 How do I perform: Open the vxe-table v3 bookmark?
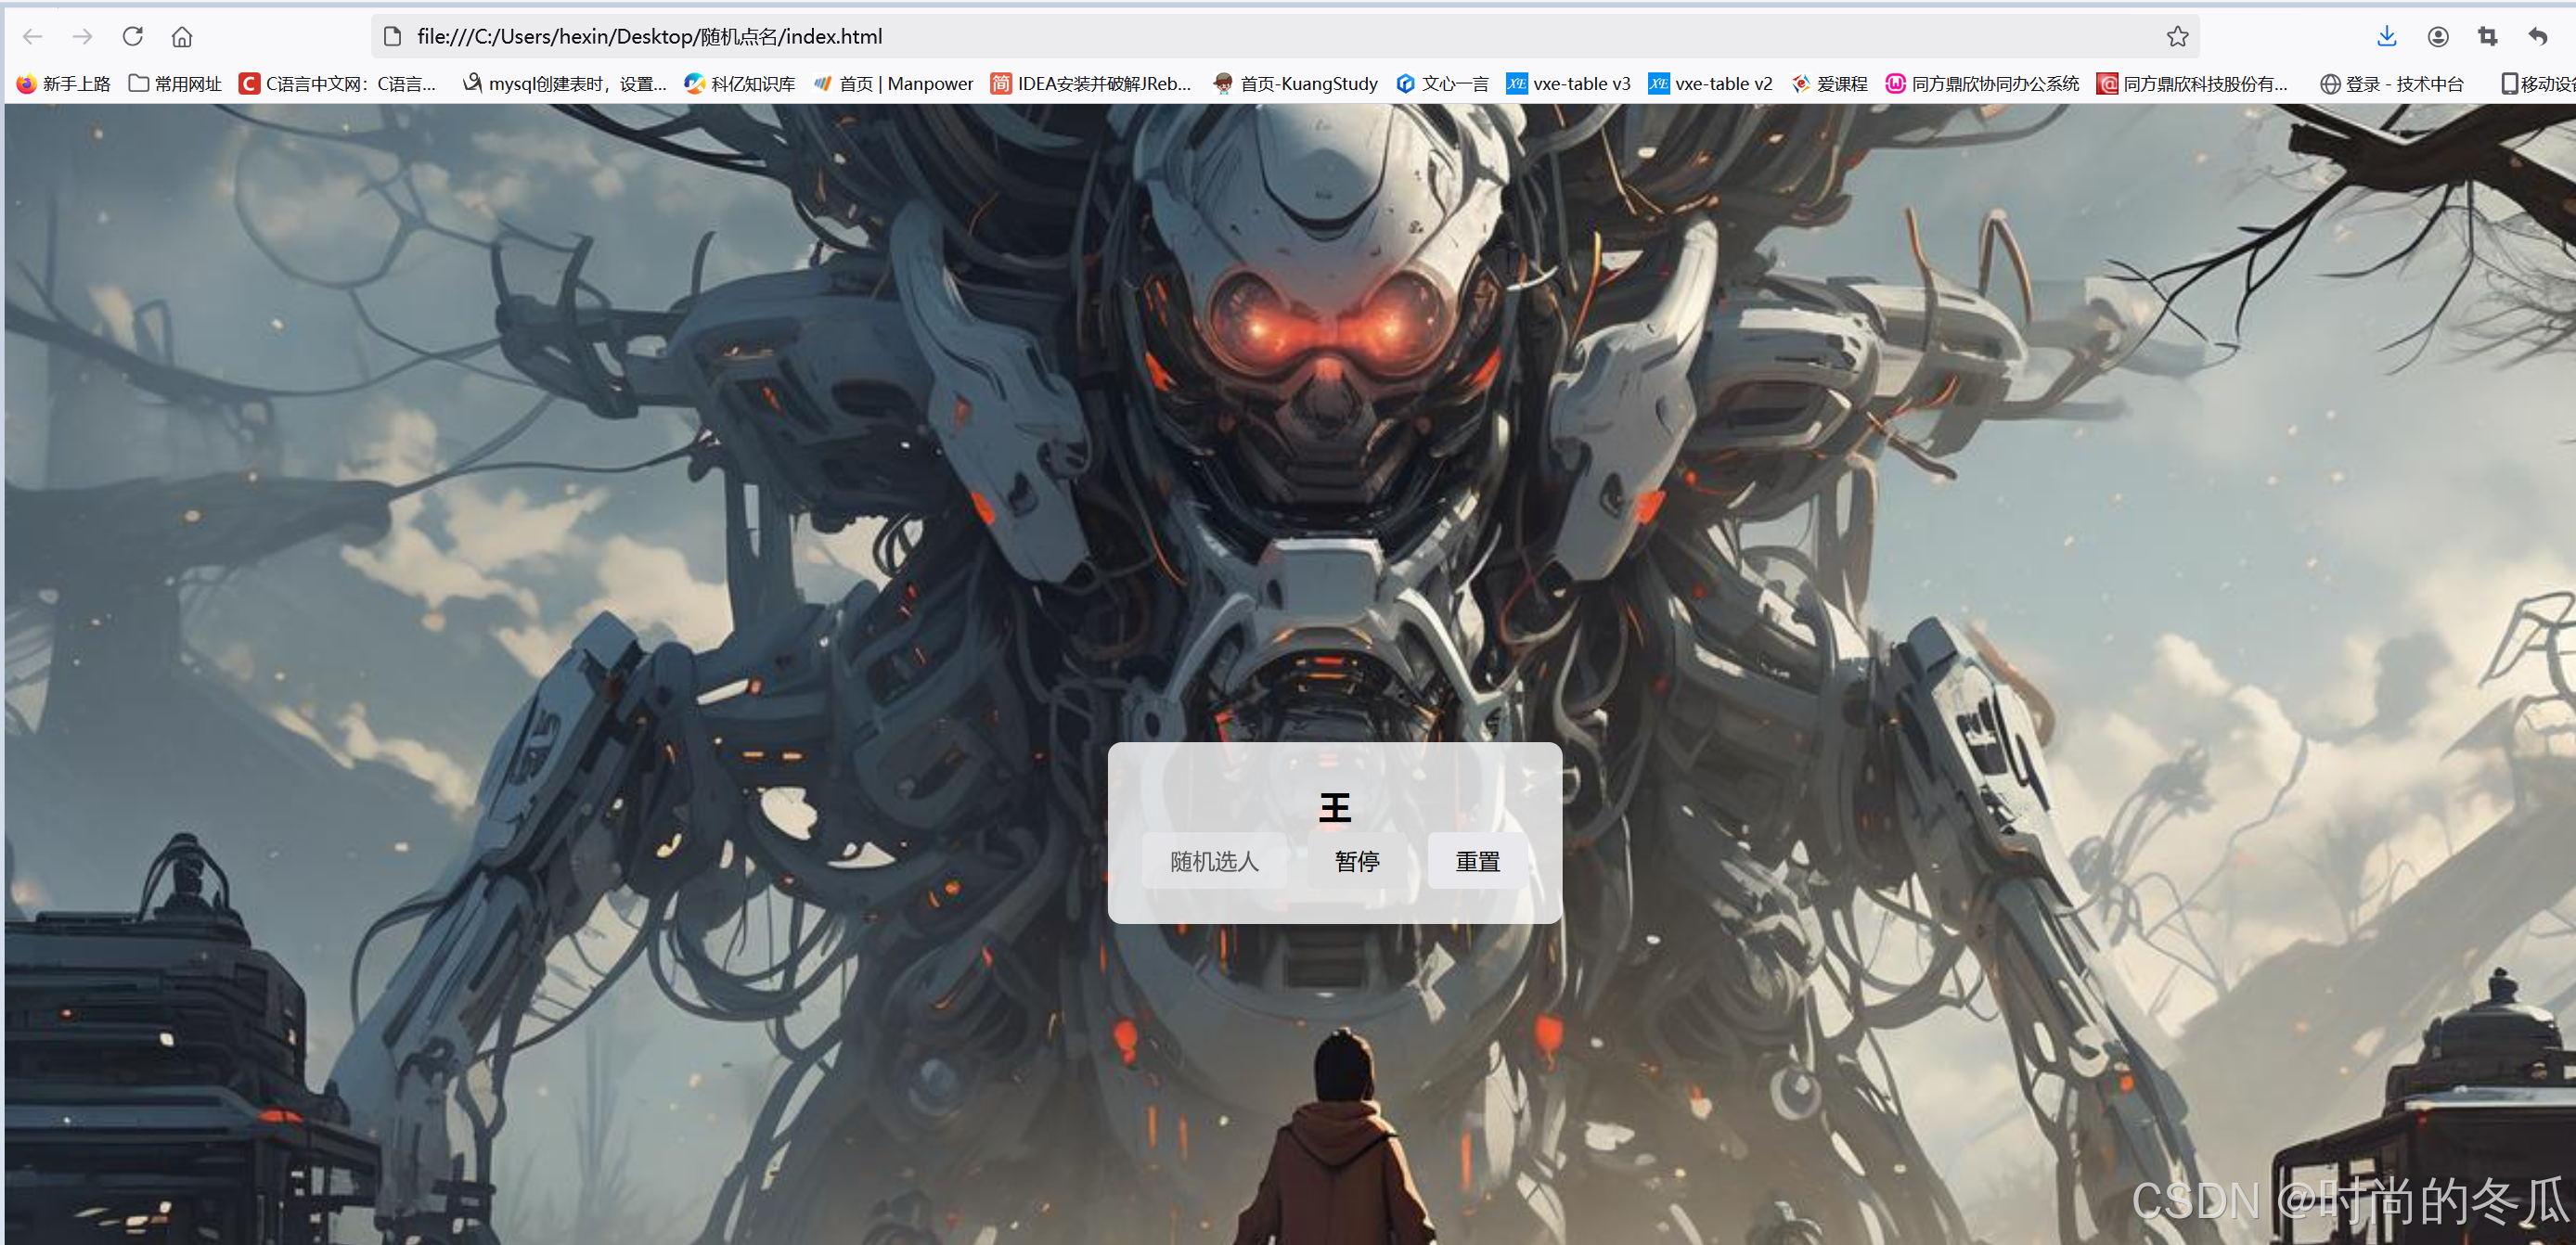pos(1569,84)
